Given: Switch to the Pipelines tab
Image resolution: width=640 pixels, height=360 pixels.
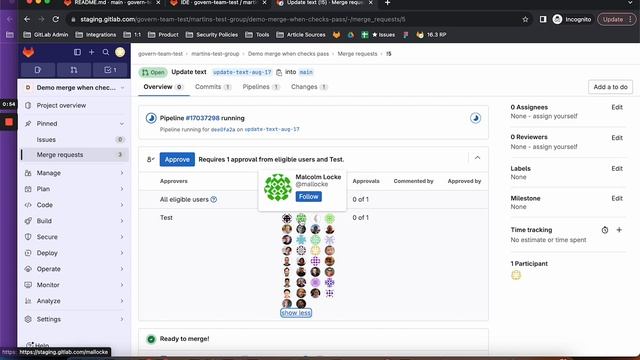Looking at the screenshot, I should [261, 87].
